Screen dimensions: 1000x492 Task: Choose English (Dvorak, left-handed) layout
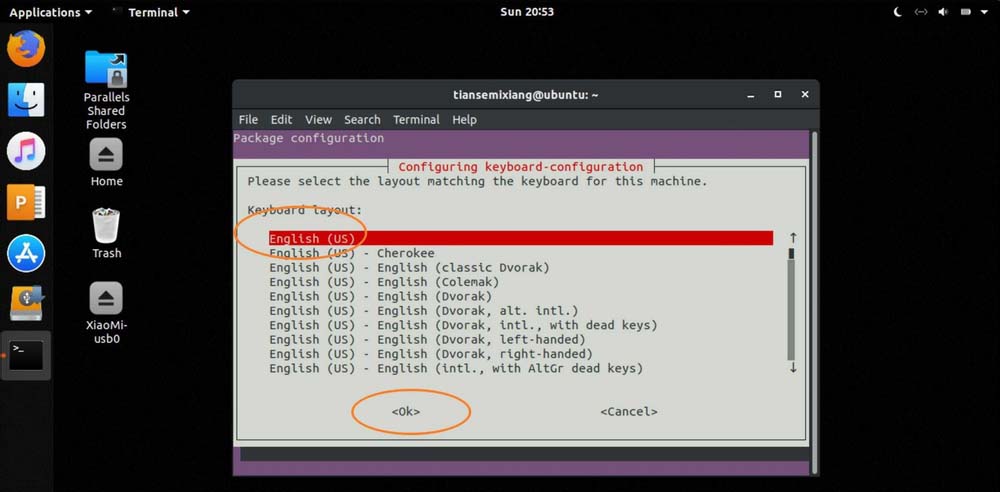point(427,339)
